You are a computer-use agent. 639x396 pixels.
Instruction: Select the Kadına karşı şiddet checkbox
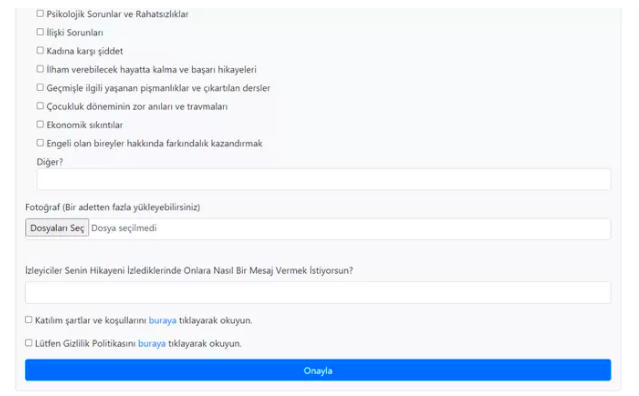[x=40, y=51]
